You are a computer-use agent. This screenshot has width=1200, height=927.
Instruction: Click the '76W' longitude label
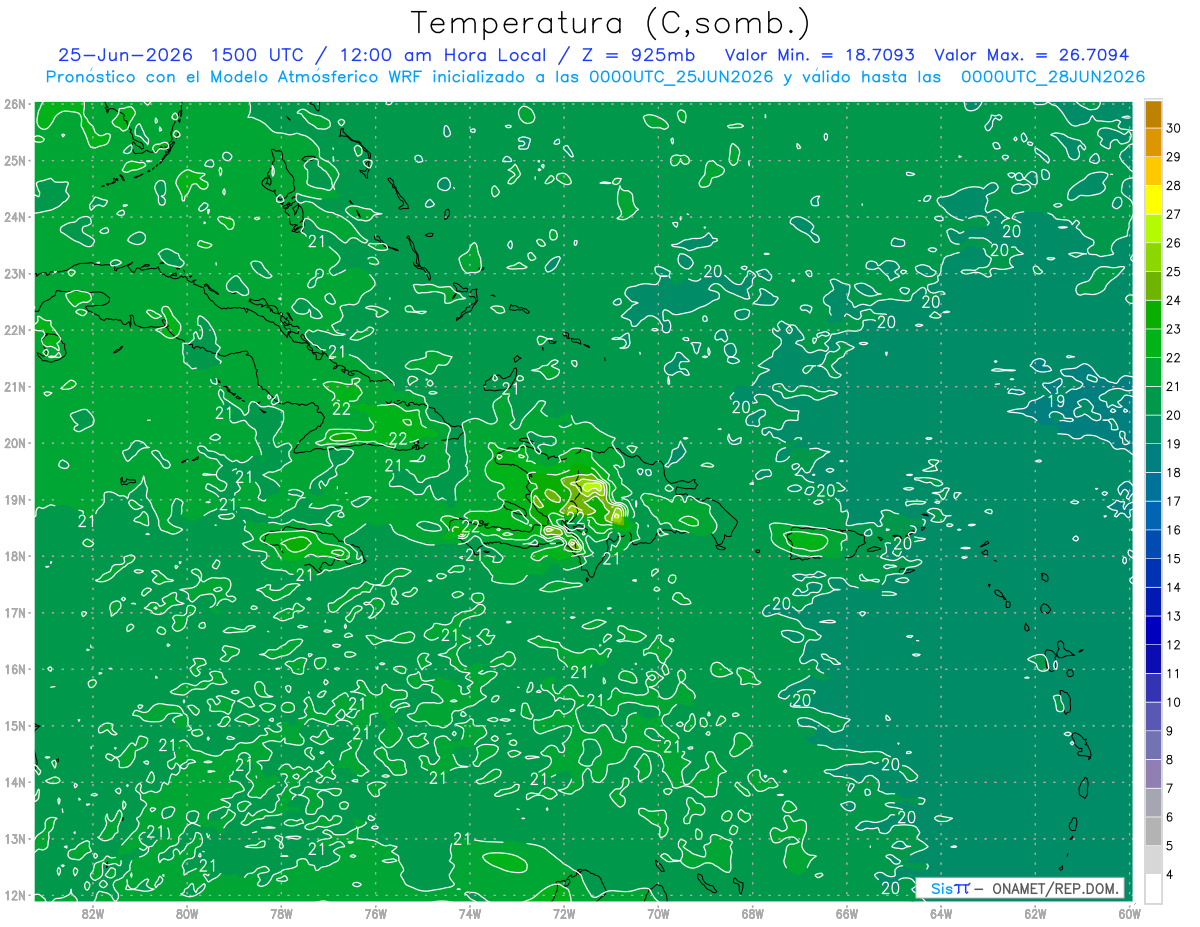tap(375, 913)
